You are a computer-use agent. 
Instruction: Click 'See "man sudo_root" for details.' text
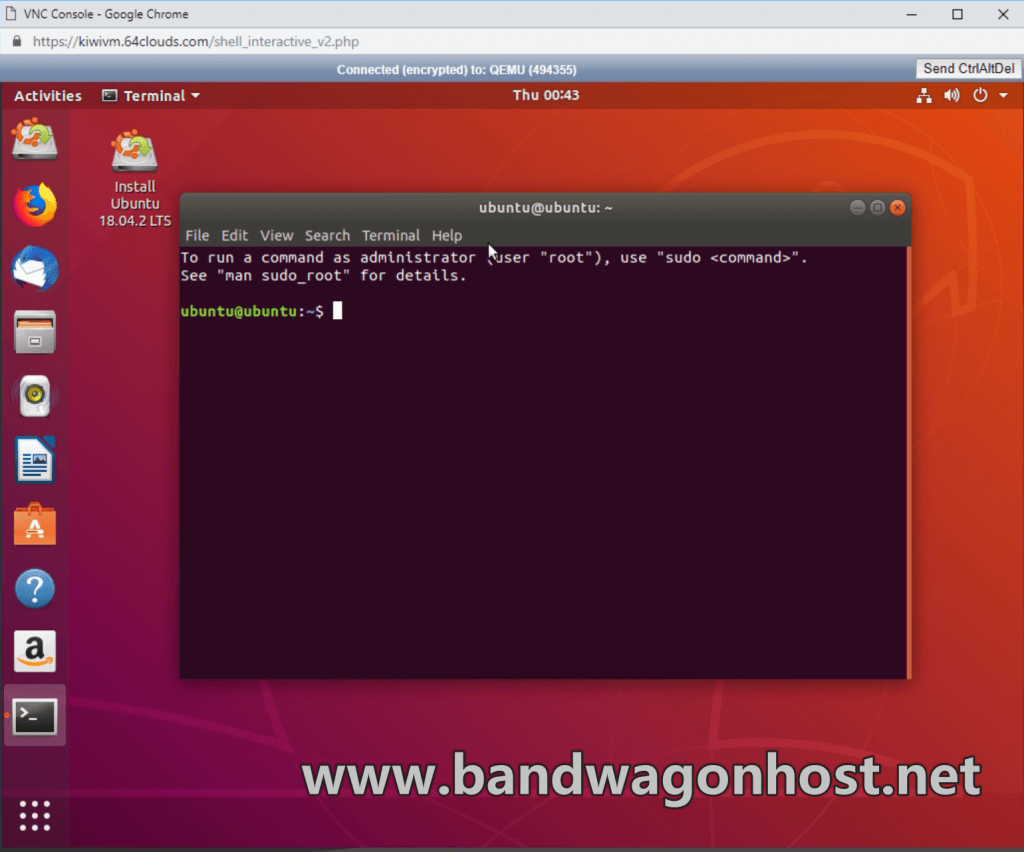click(x=323, y=276)
